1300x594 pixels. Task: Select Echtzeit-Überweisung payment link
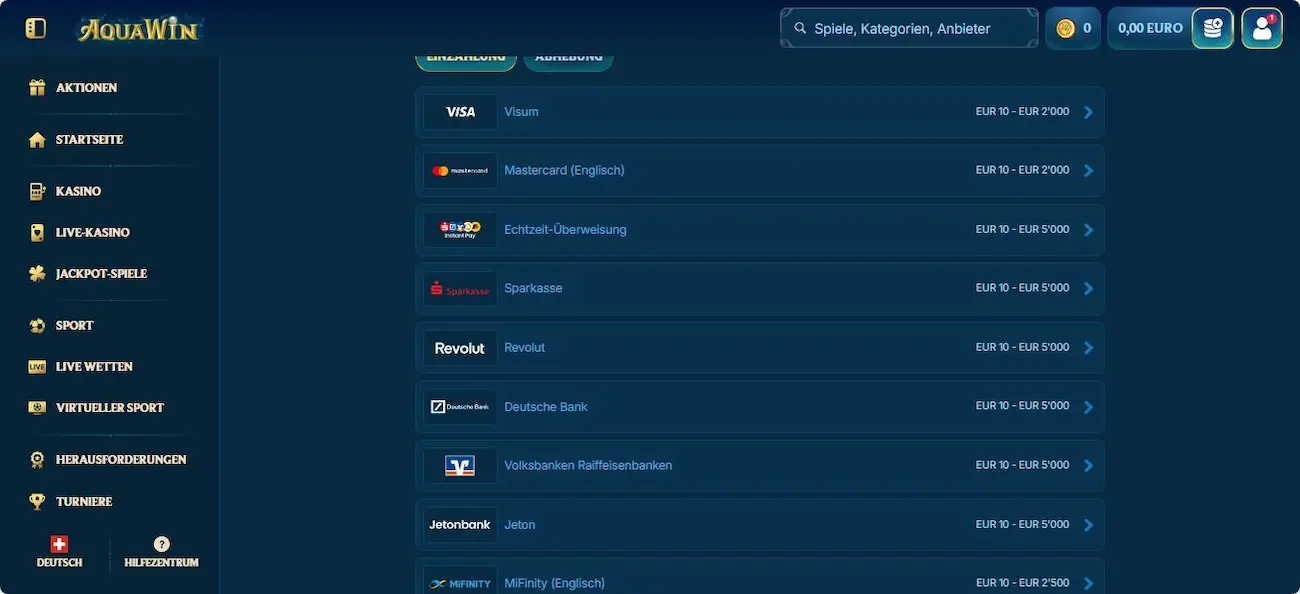(x=565, y=230)
